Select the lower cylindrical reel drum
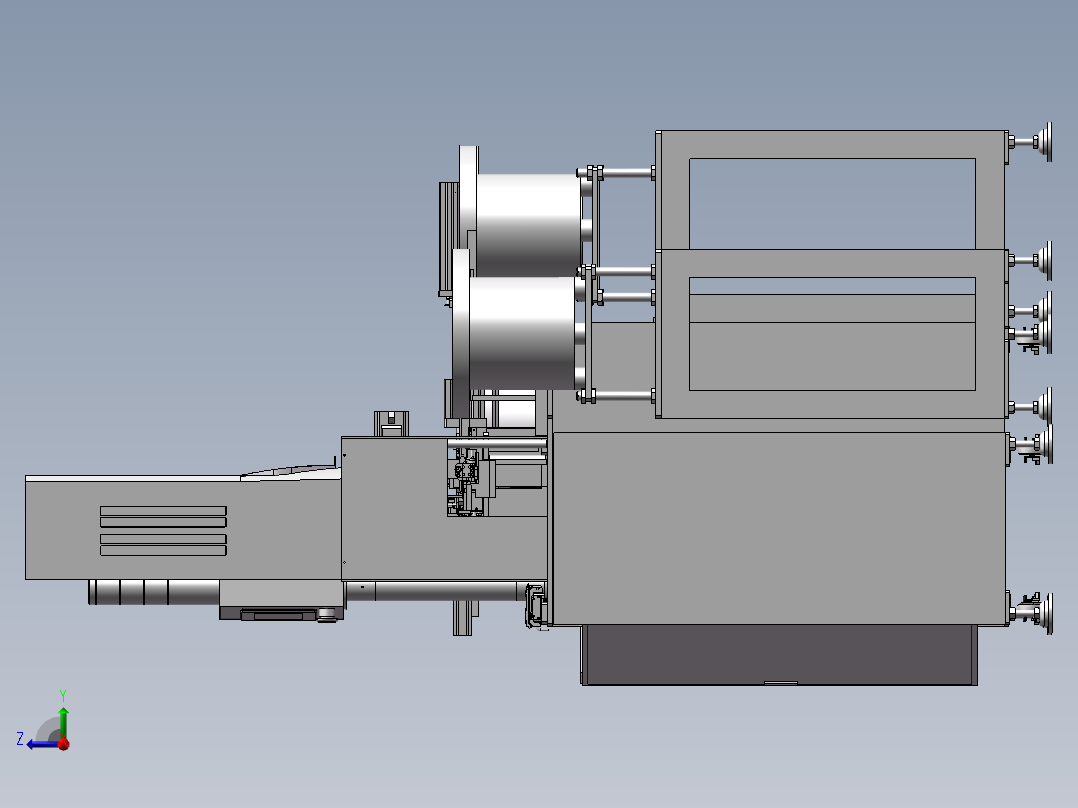Screen dimensions: 1078x808 click(522, 333)
